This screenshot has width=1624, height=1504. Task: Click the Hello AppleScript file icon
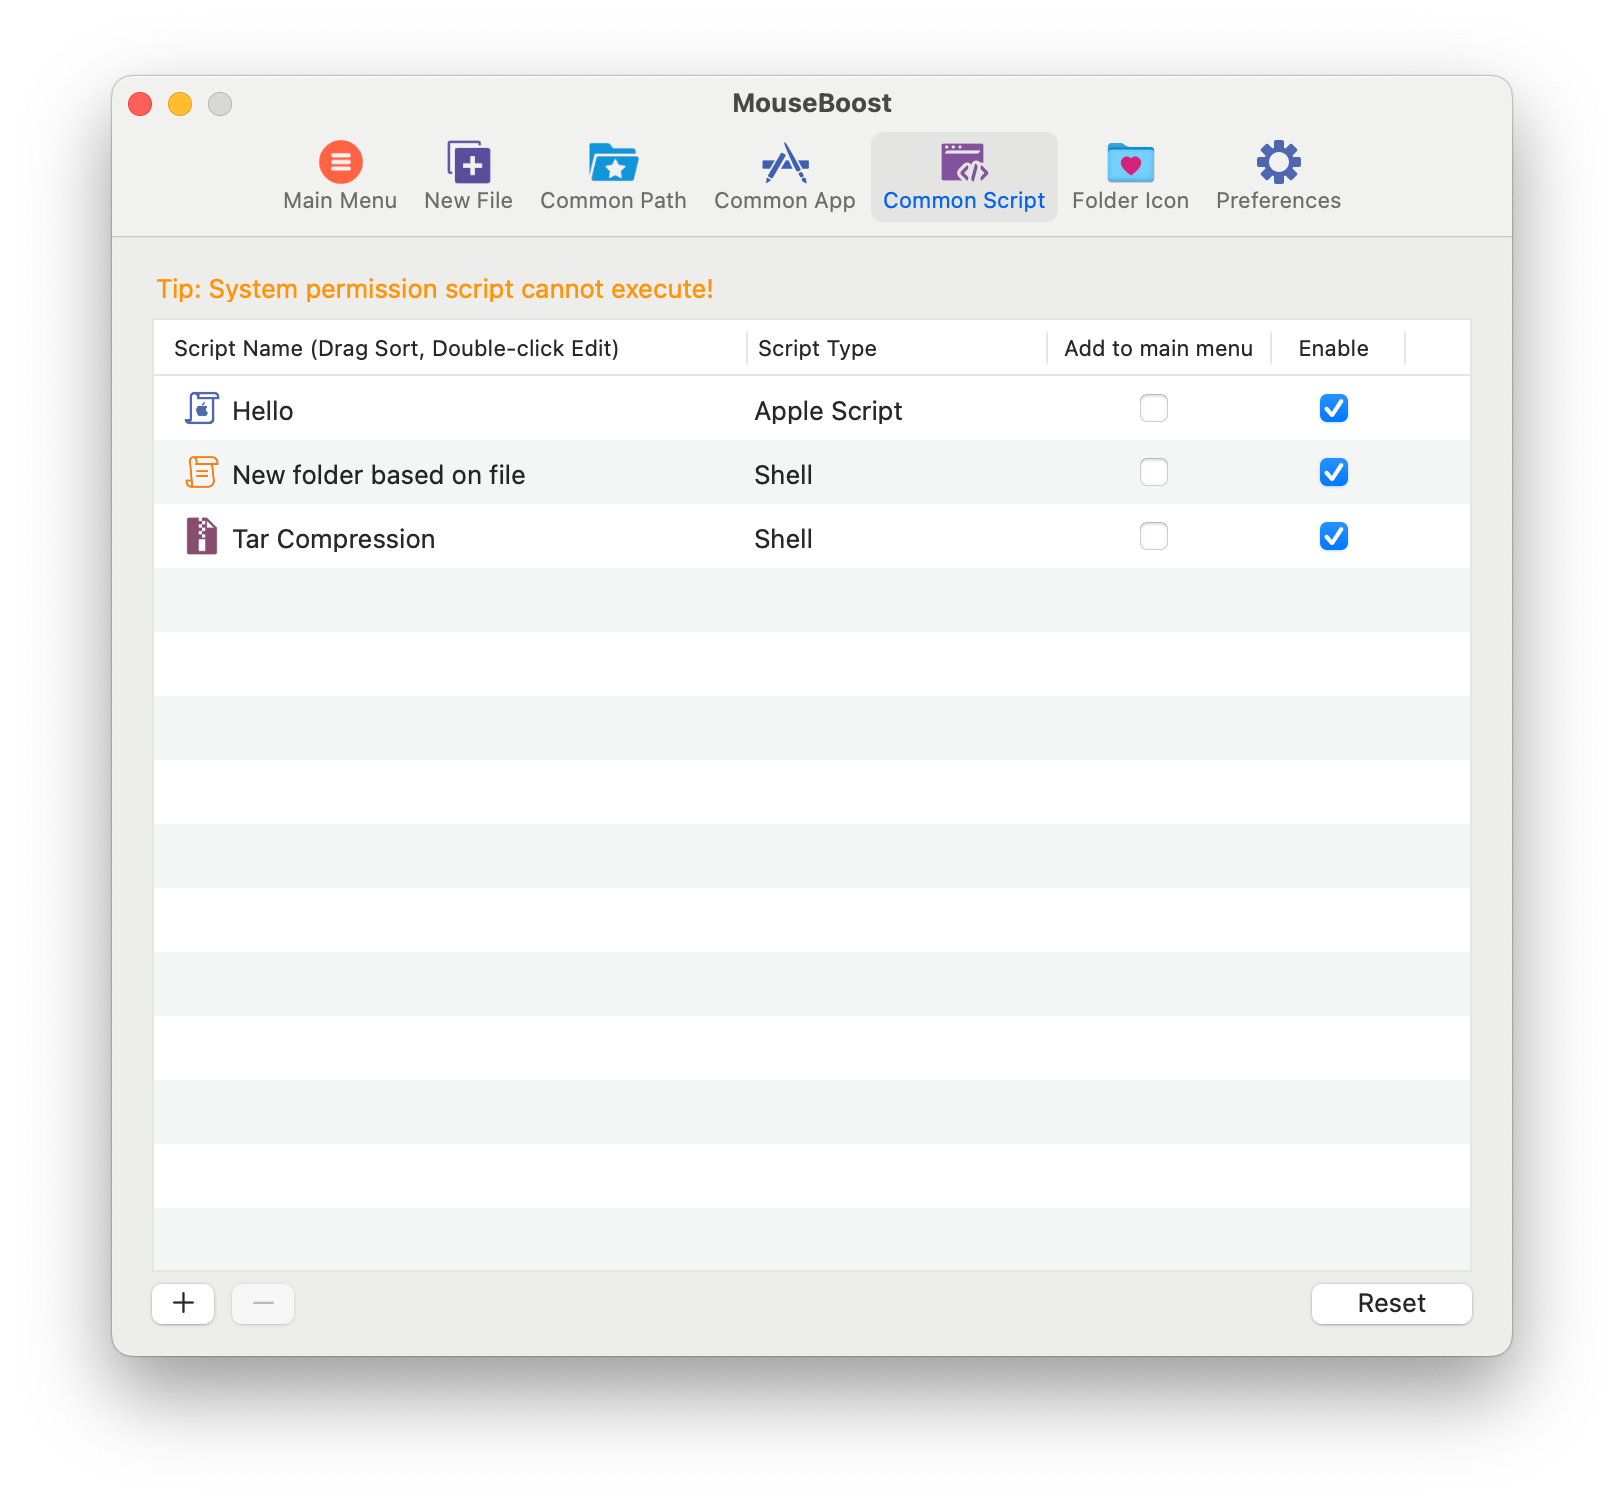coord(202,408)
